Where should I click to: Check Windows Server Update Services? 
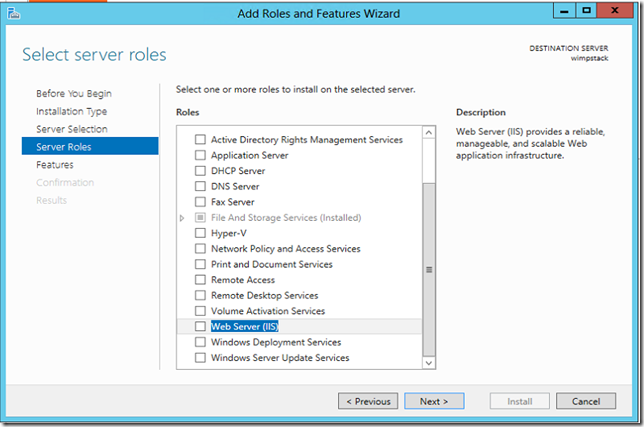[x=200, y=358]
